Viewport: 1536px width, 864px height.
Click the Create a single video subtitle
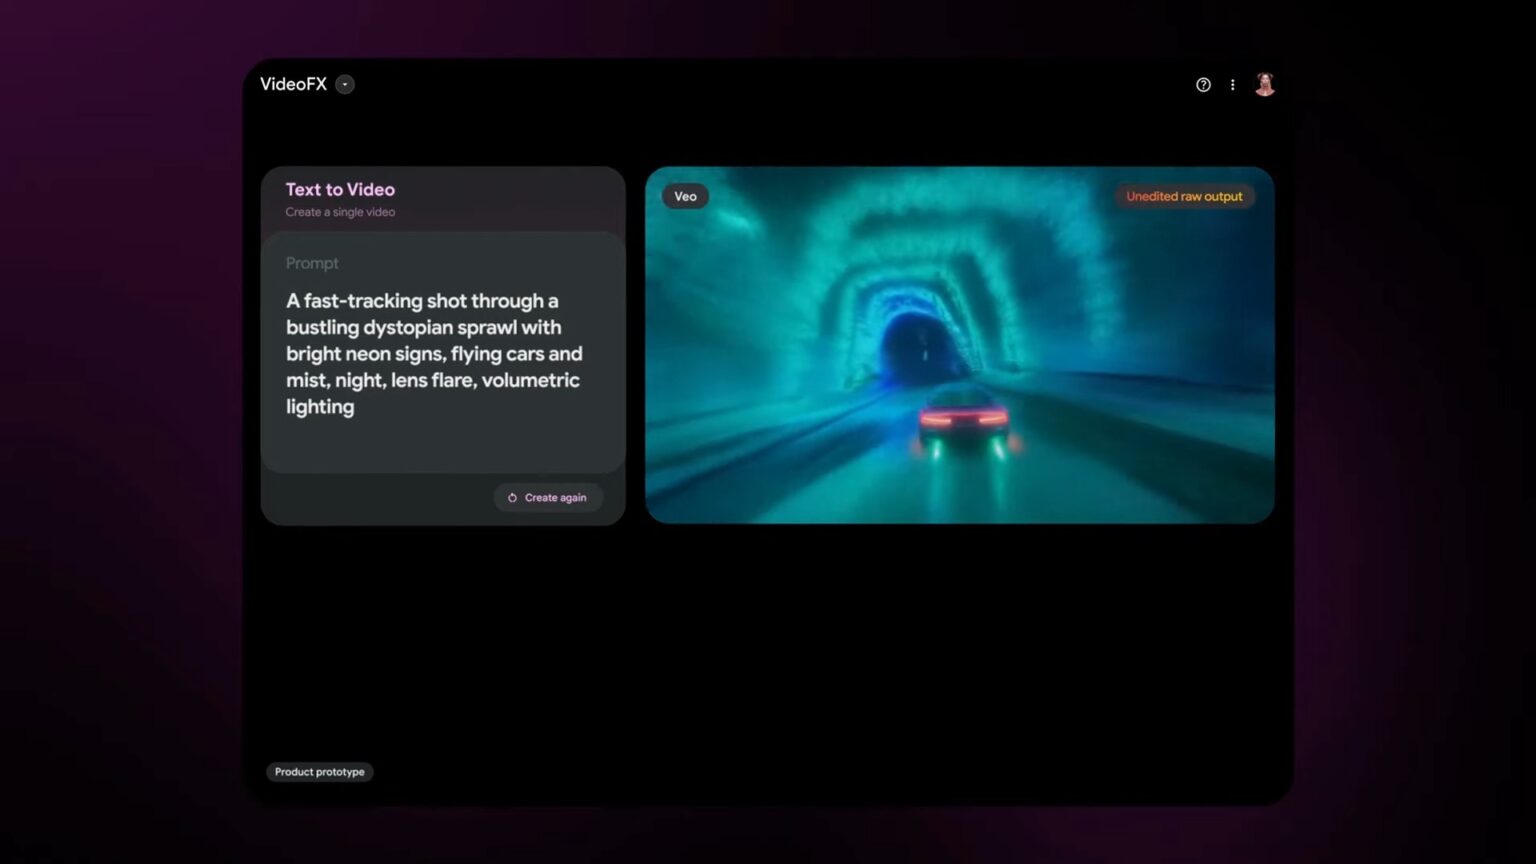tap(340, 212)
